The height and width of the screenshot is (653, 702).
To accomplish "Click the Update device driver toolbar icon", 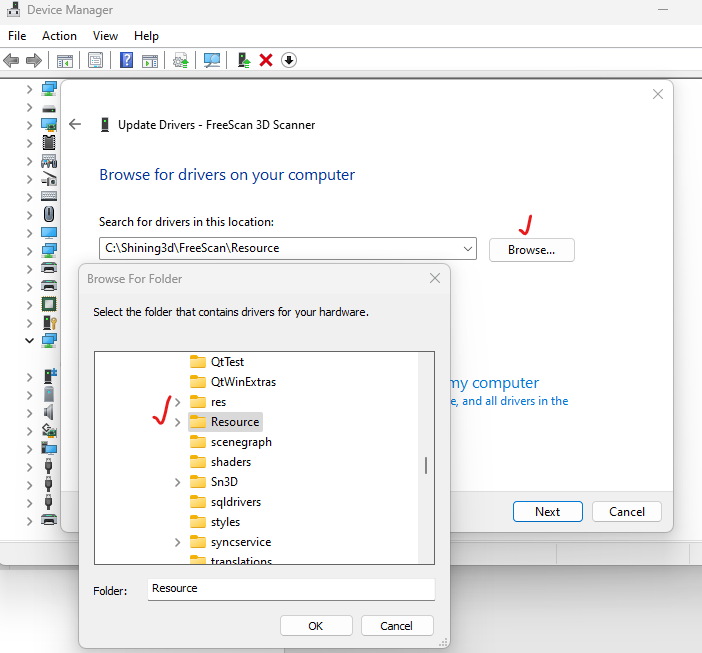I will (x=244, y=60).
